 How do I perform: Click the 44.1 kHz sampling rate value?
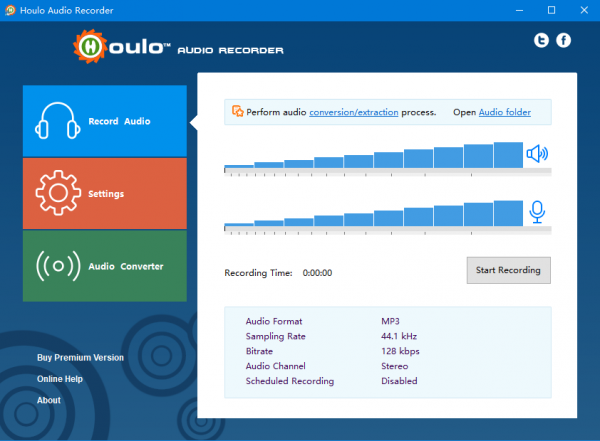coord(399,336)
